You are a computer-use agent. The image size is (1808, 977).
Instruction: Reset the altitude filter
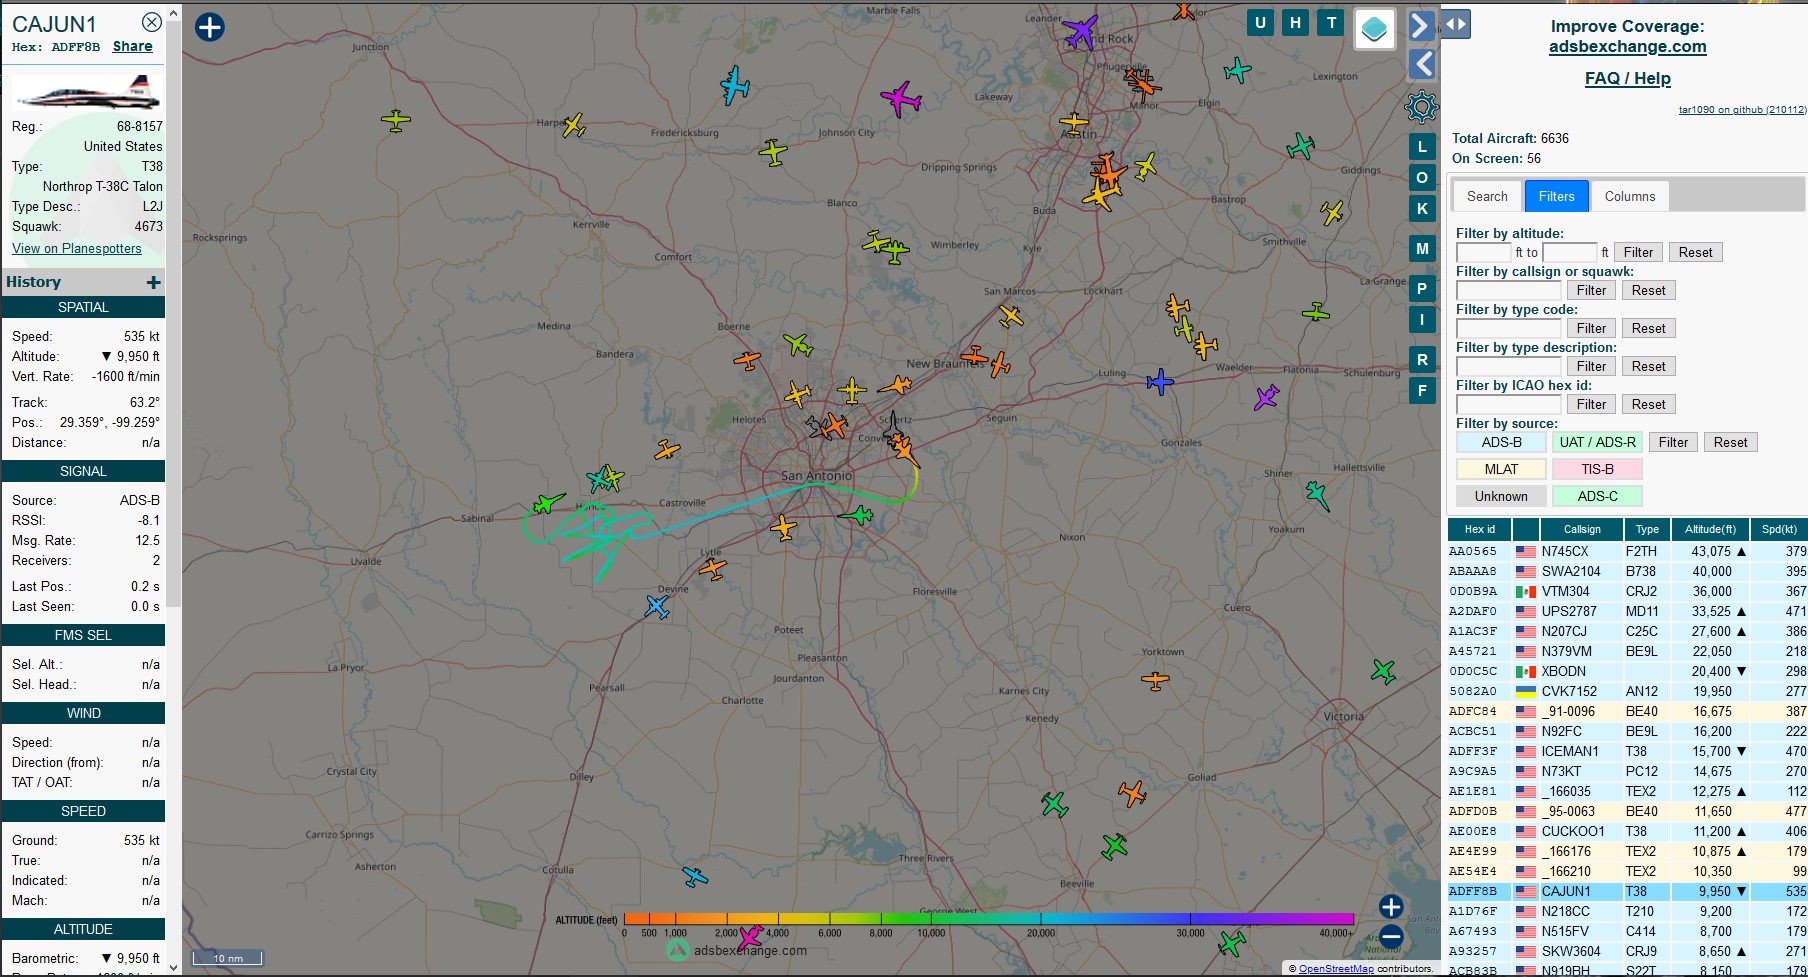coord(1695,252)
